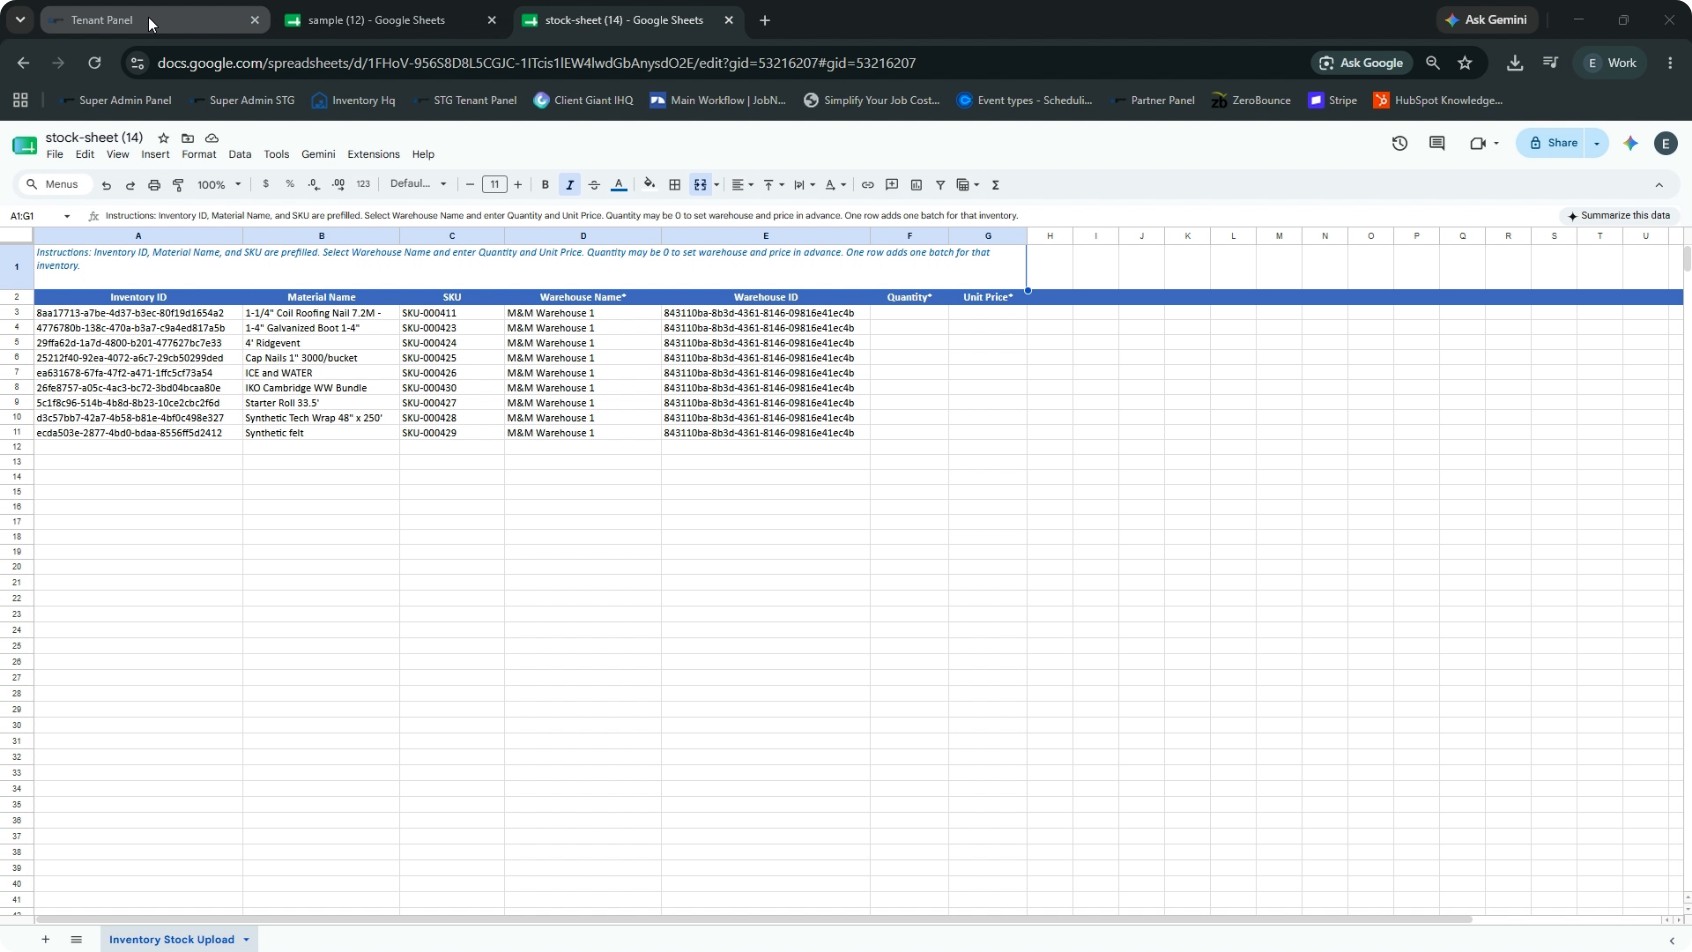This screenshot has height=952, width=1692.
Task: Click the Gemini sparkle icon
Action: (x=1631, y=143)
